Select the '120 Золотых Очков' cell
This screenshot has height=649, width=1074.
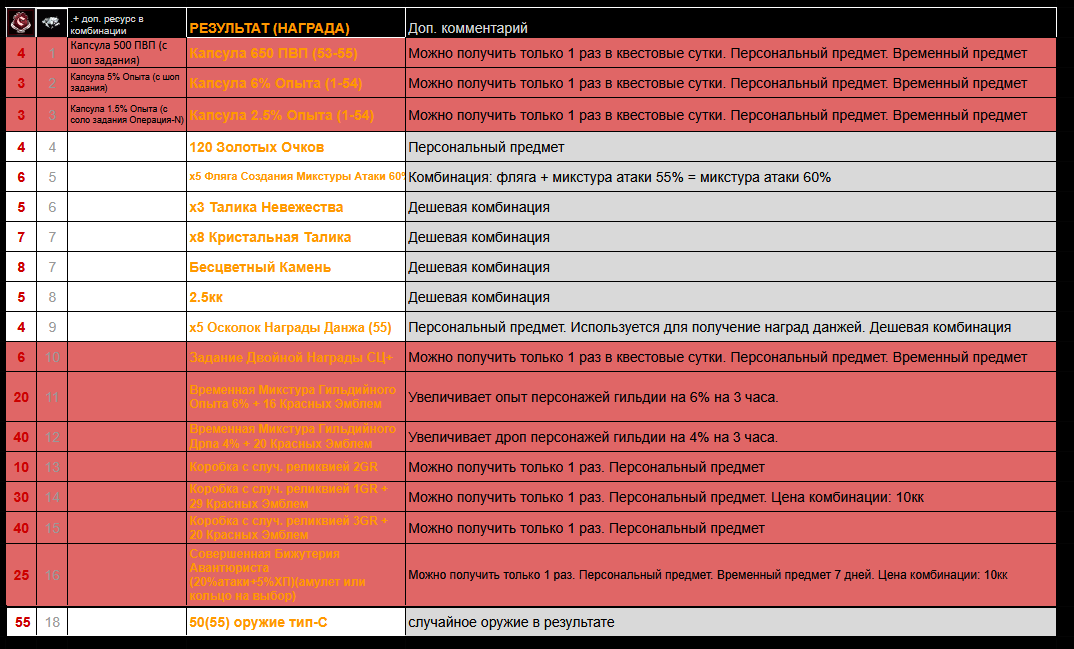[257, 147]
